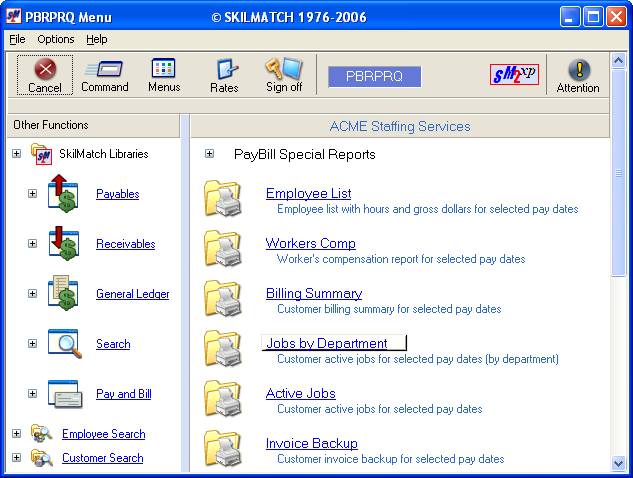This screenshot has height=478, width=633.
Task: Click the PBRPRQ blue label box
Action: (374, 76)
